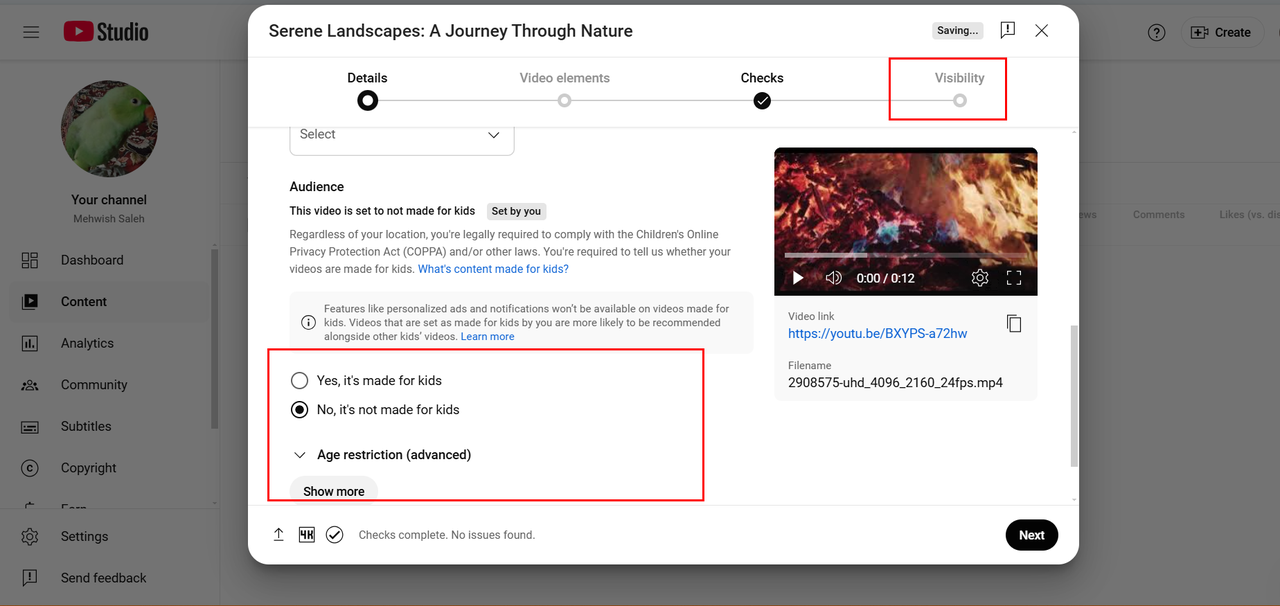Play the video preview
1280x606 pixels.
(797, 278)
